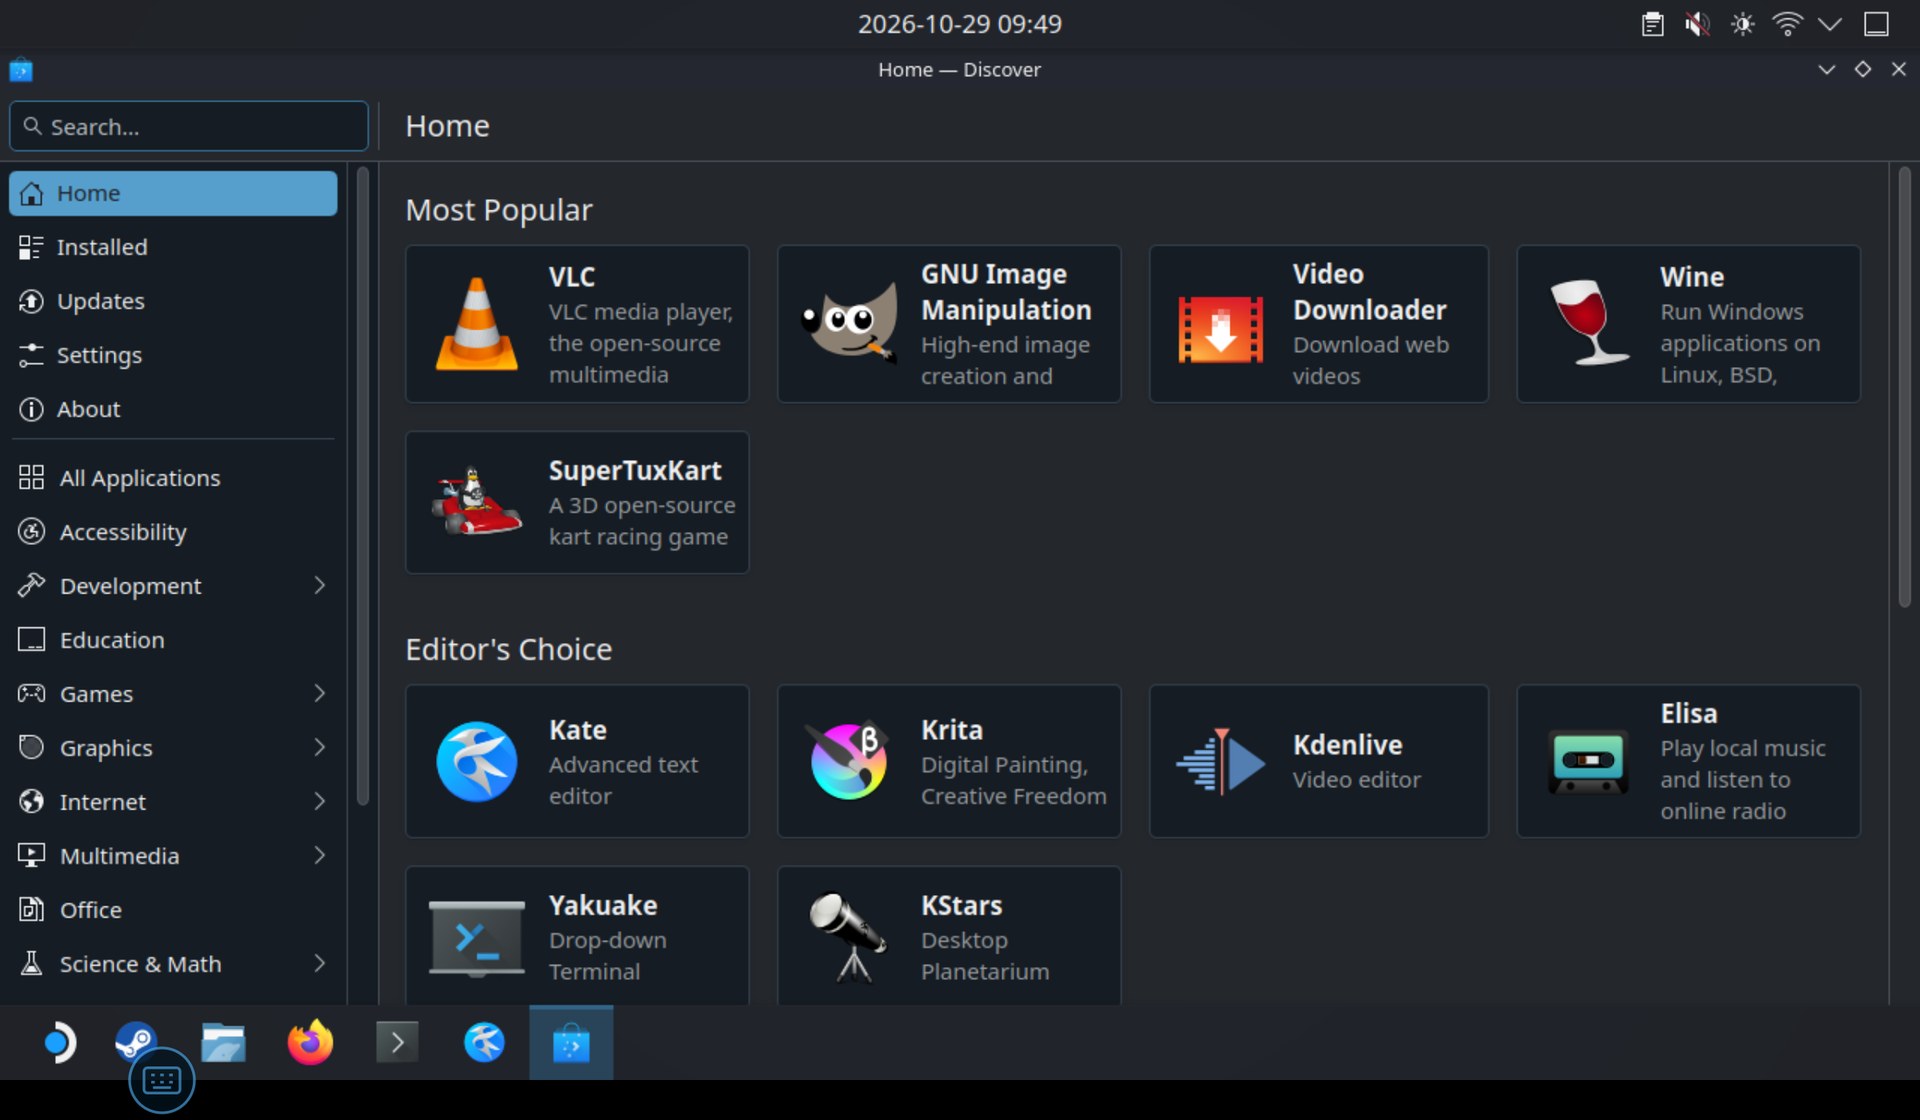Launch Steam from the taskbar
This screenshot has height=1120, width=1920.
[x=135, y=1042]
